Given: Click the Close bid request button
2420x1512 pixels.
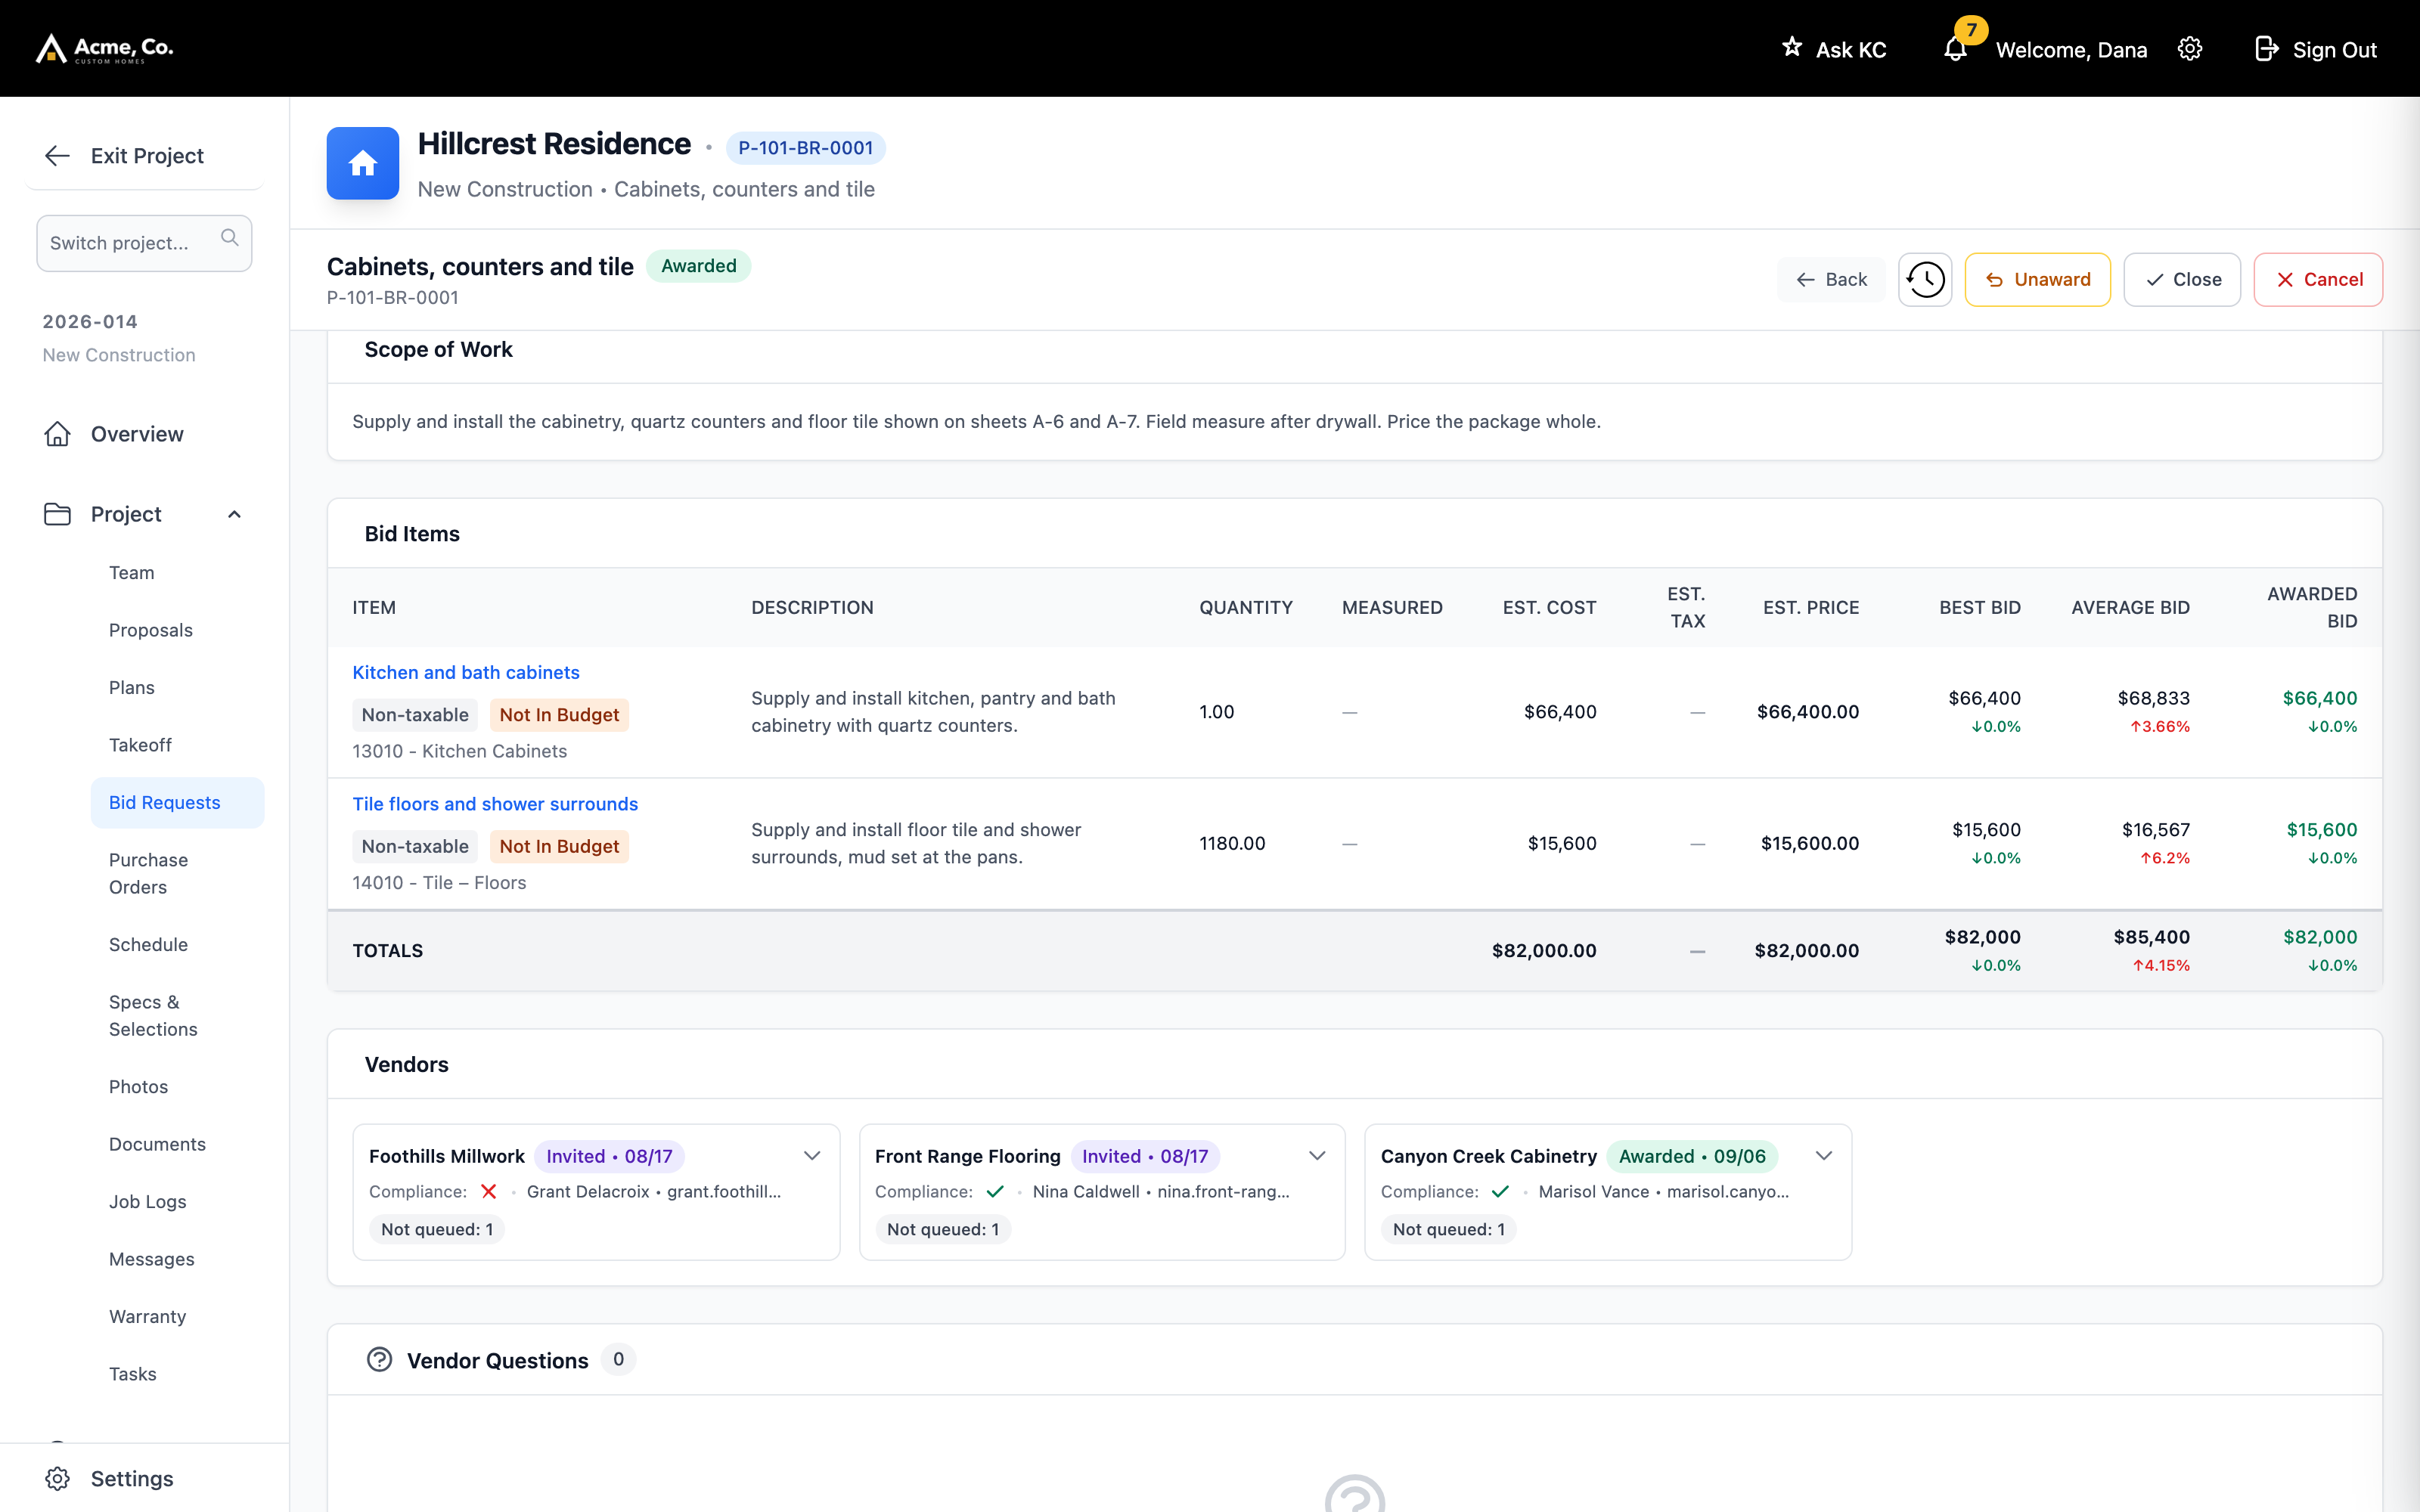Looking at the screenshot, I should tap(2181, 280).
